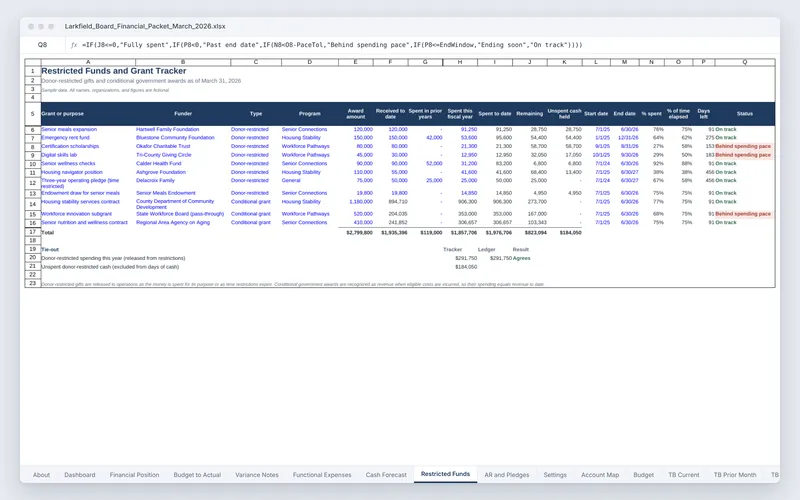Switch to TB Prior Month tab
800x500 pixels.
(735, 474)
